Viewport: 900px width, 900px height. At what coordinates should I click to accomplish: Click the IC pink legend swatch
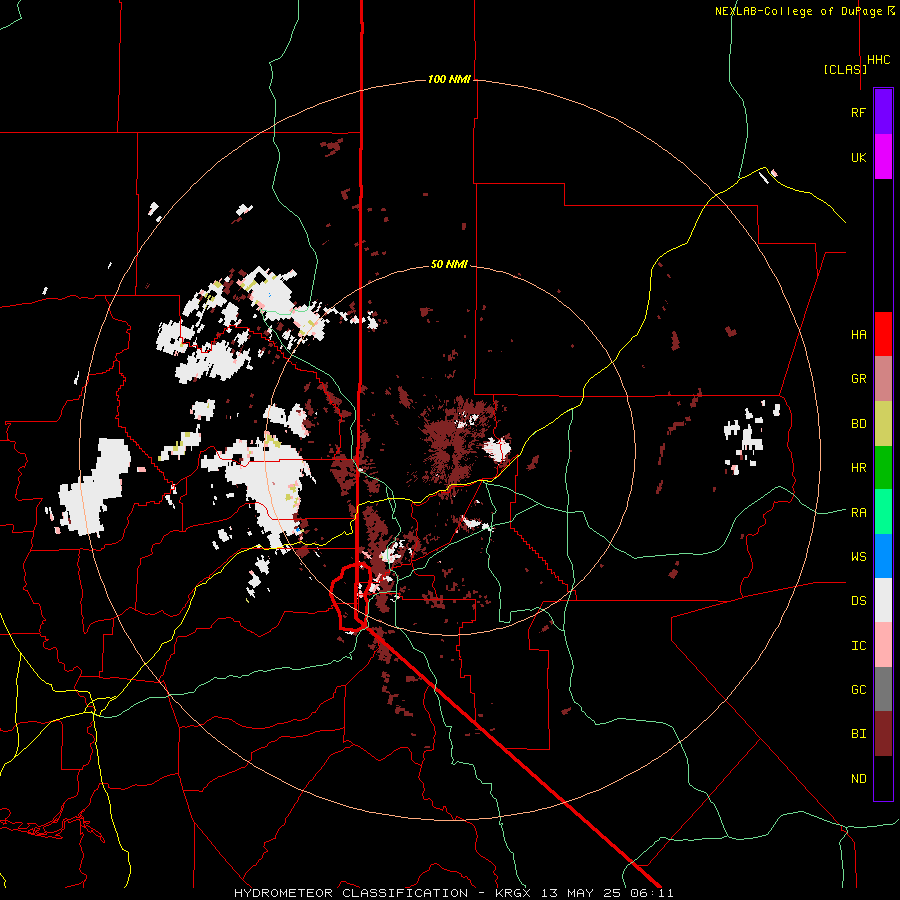(x=883, y=645)
